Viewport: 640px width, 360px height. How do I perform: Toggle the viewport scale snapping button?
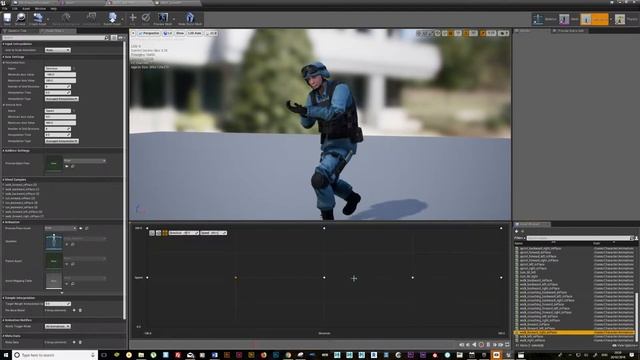(483, 33)
